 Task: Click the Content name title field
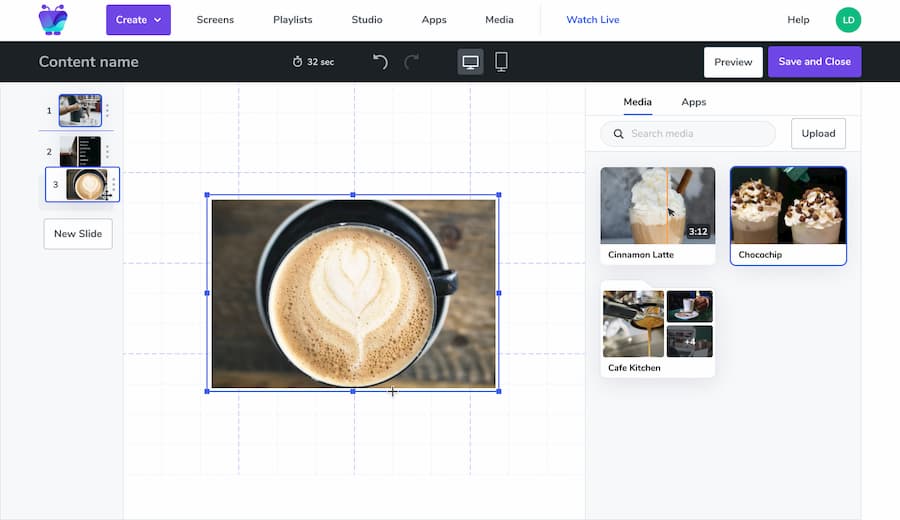[x=89, y=62]
